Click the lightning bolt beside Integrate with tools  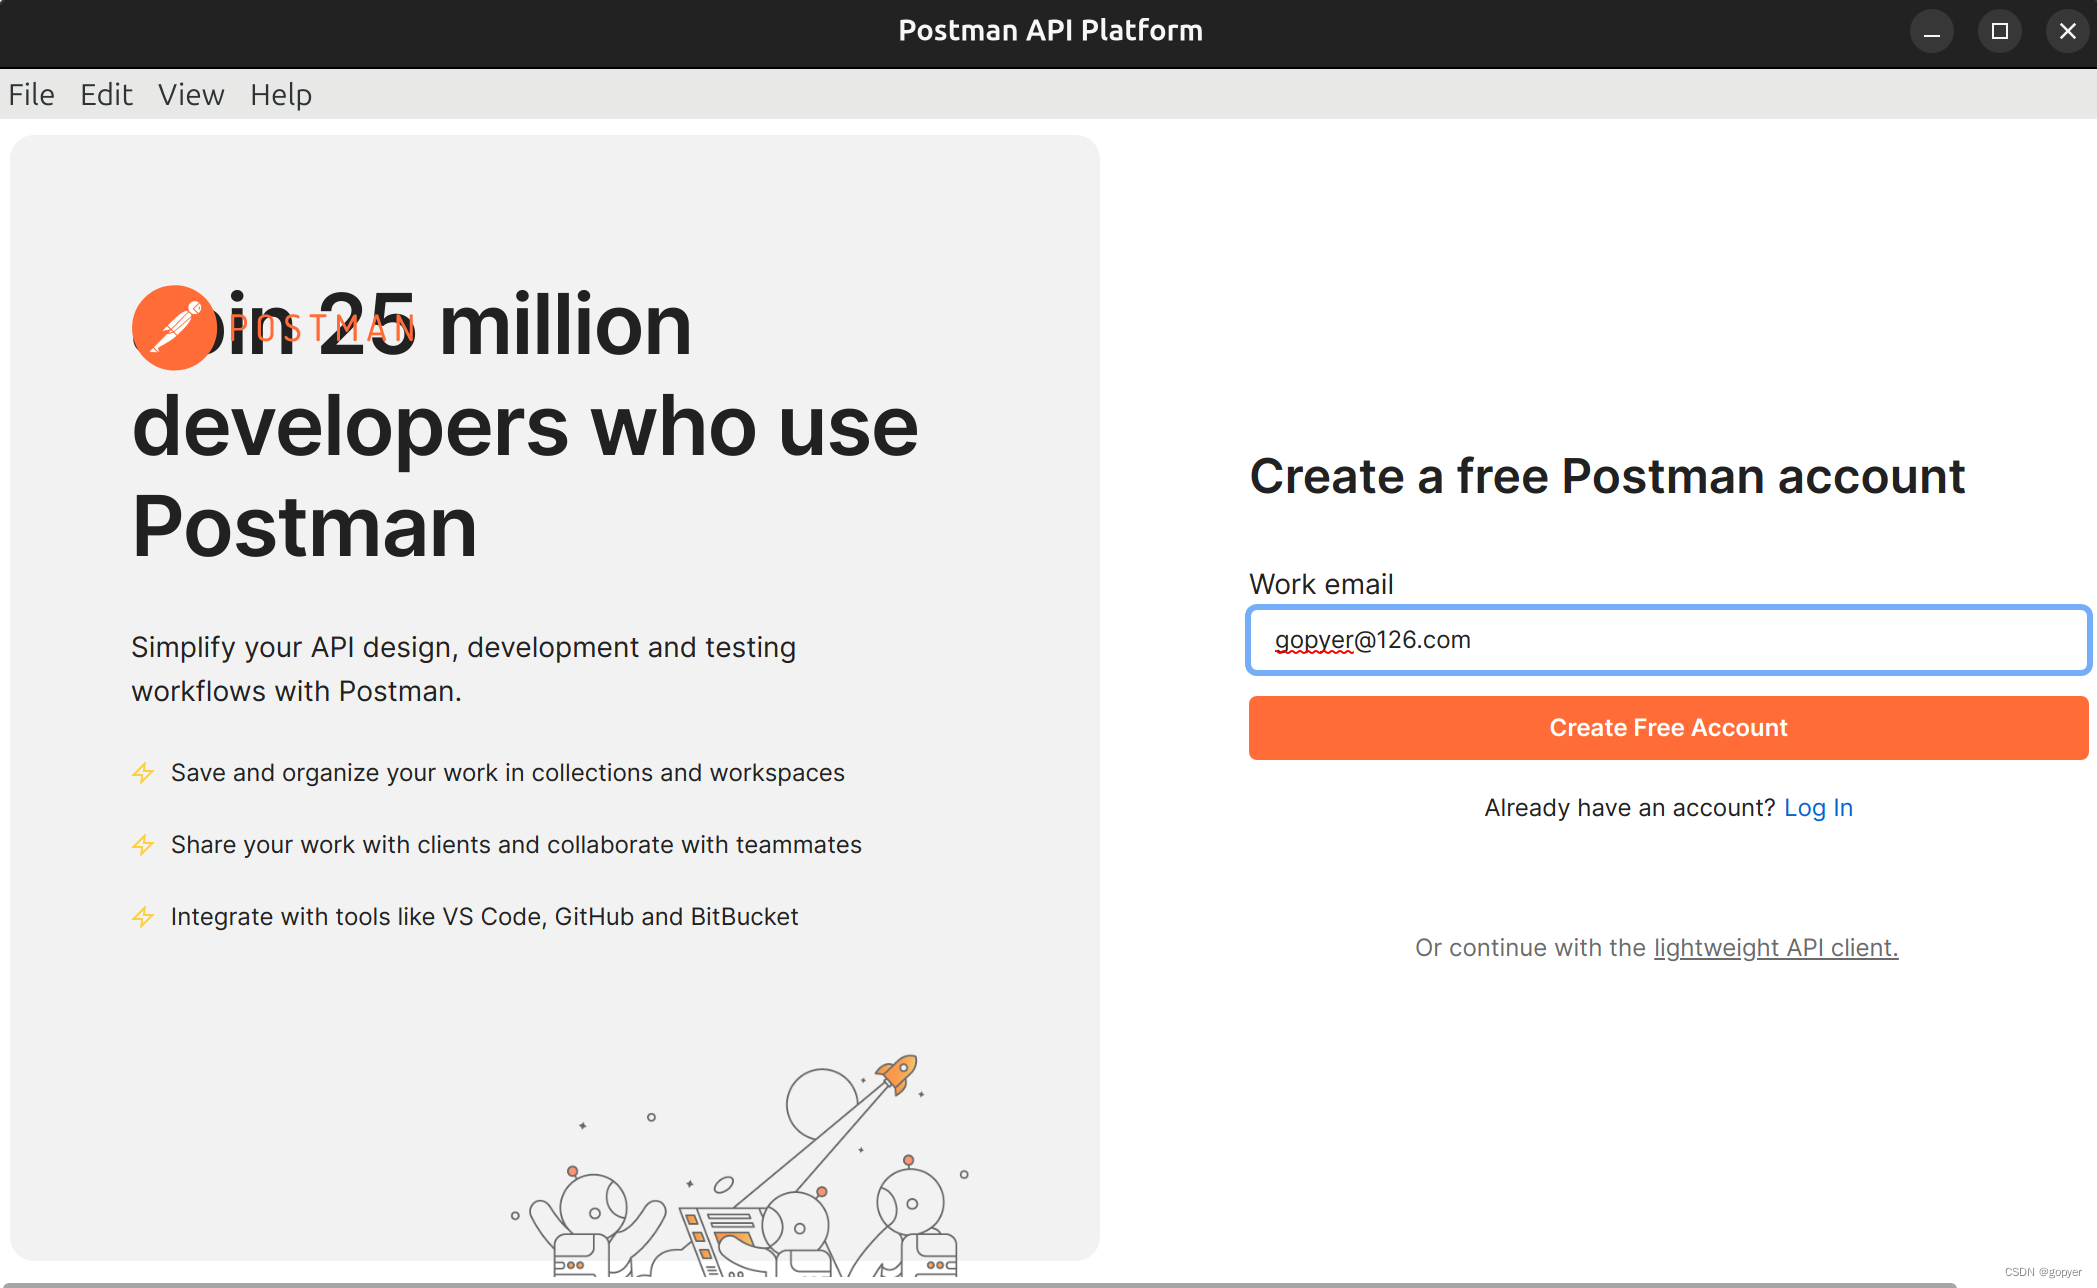coord(143,917)
